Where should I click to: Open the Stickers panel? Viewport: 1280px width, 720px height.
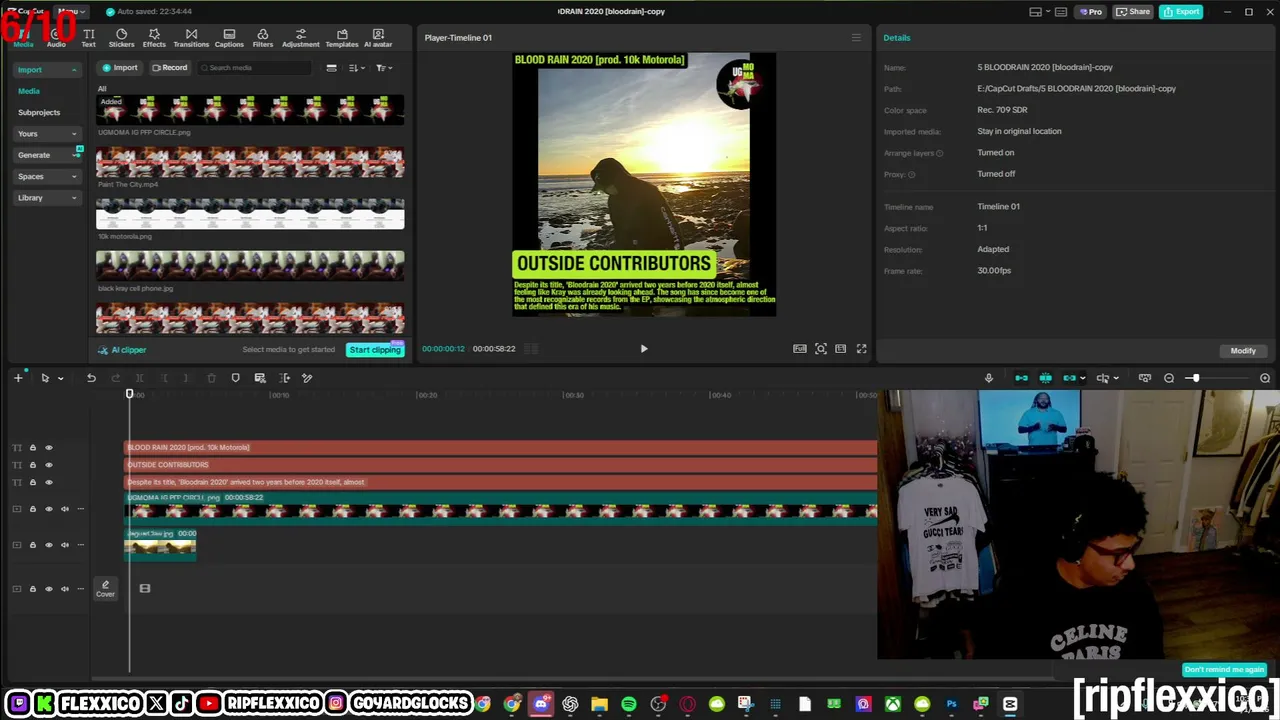(x=121, y=38)
